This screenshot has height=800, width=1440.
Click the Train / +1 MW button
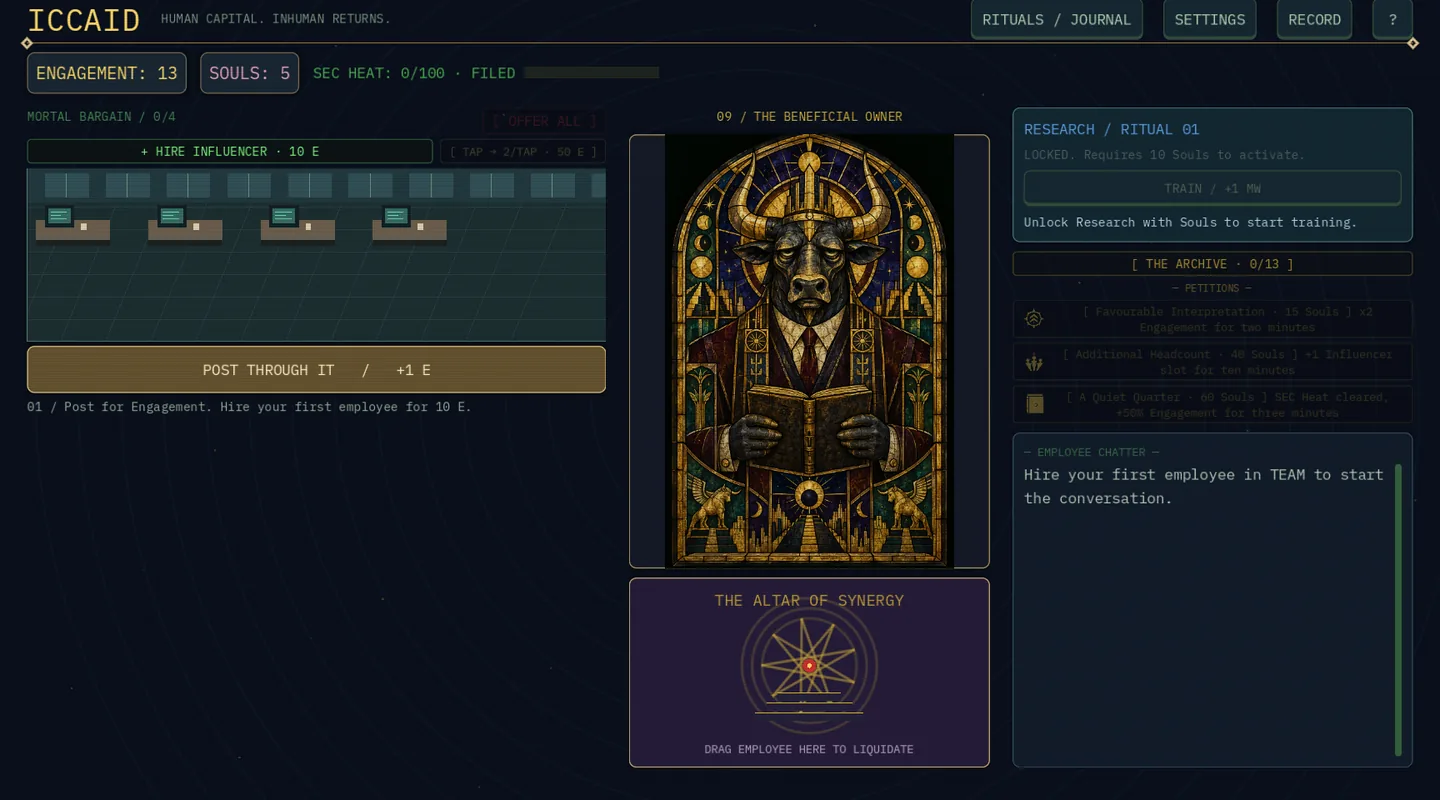click(x=1212, y=188)
